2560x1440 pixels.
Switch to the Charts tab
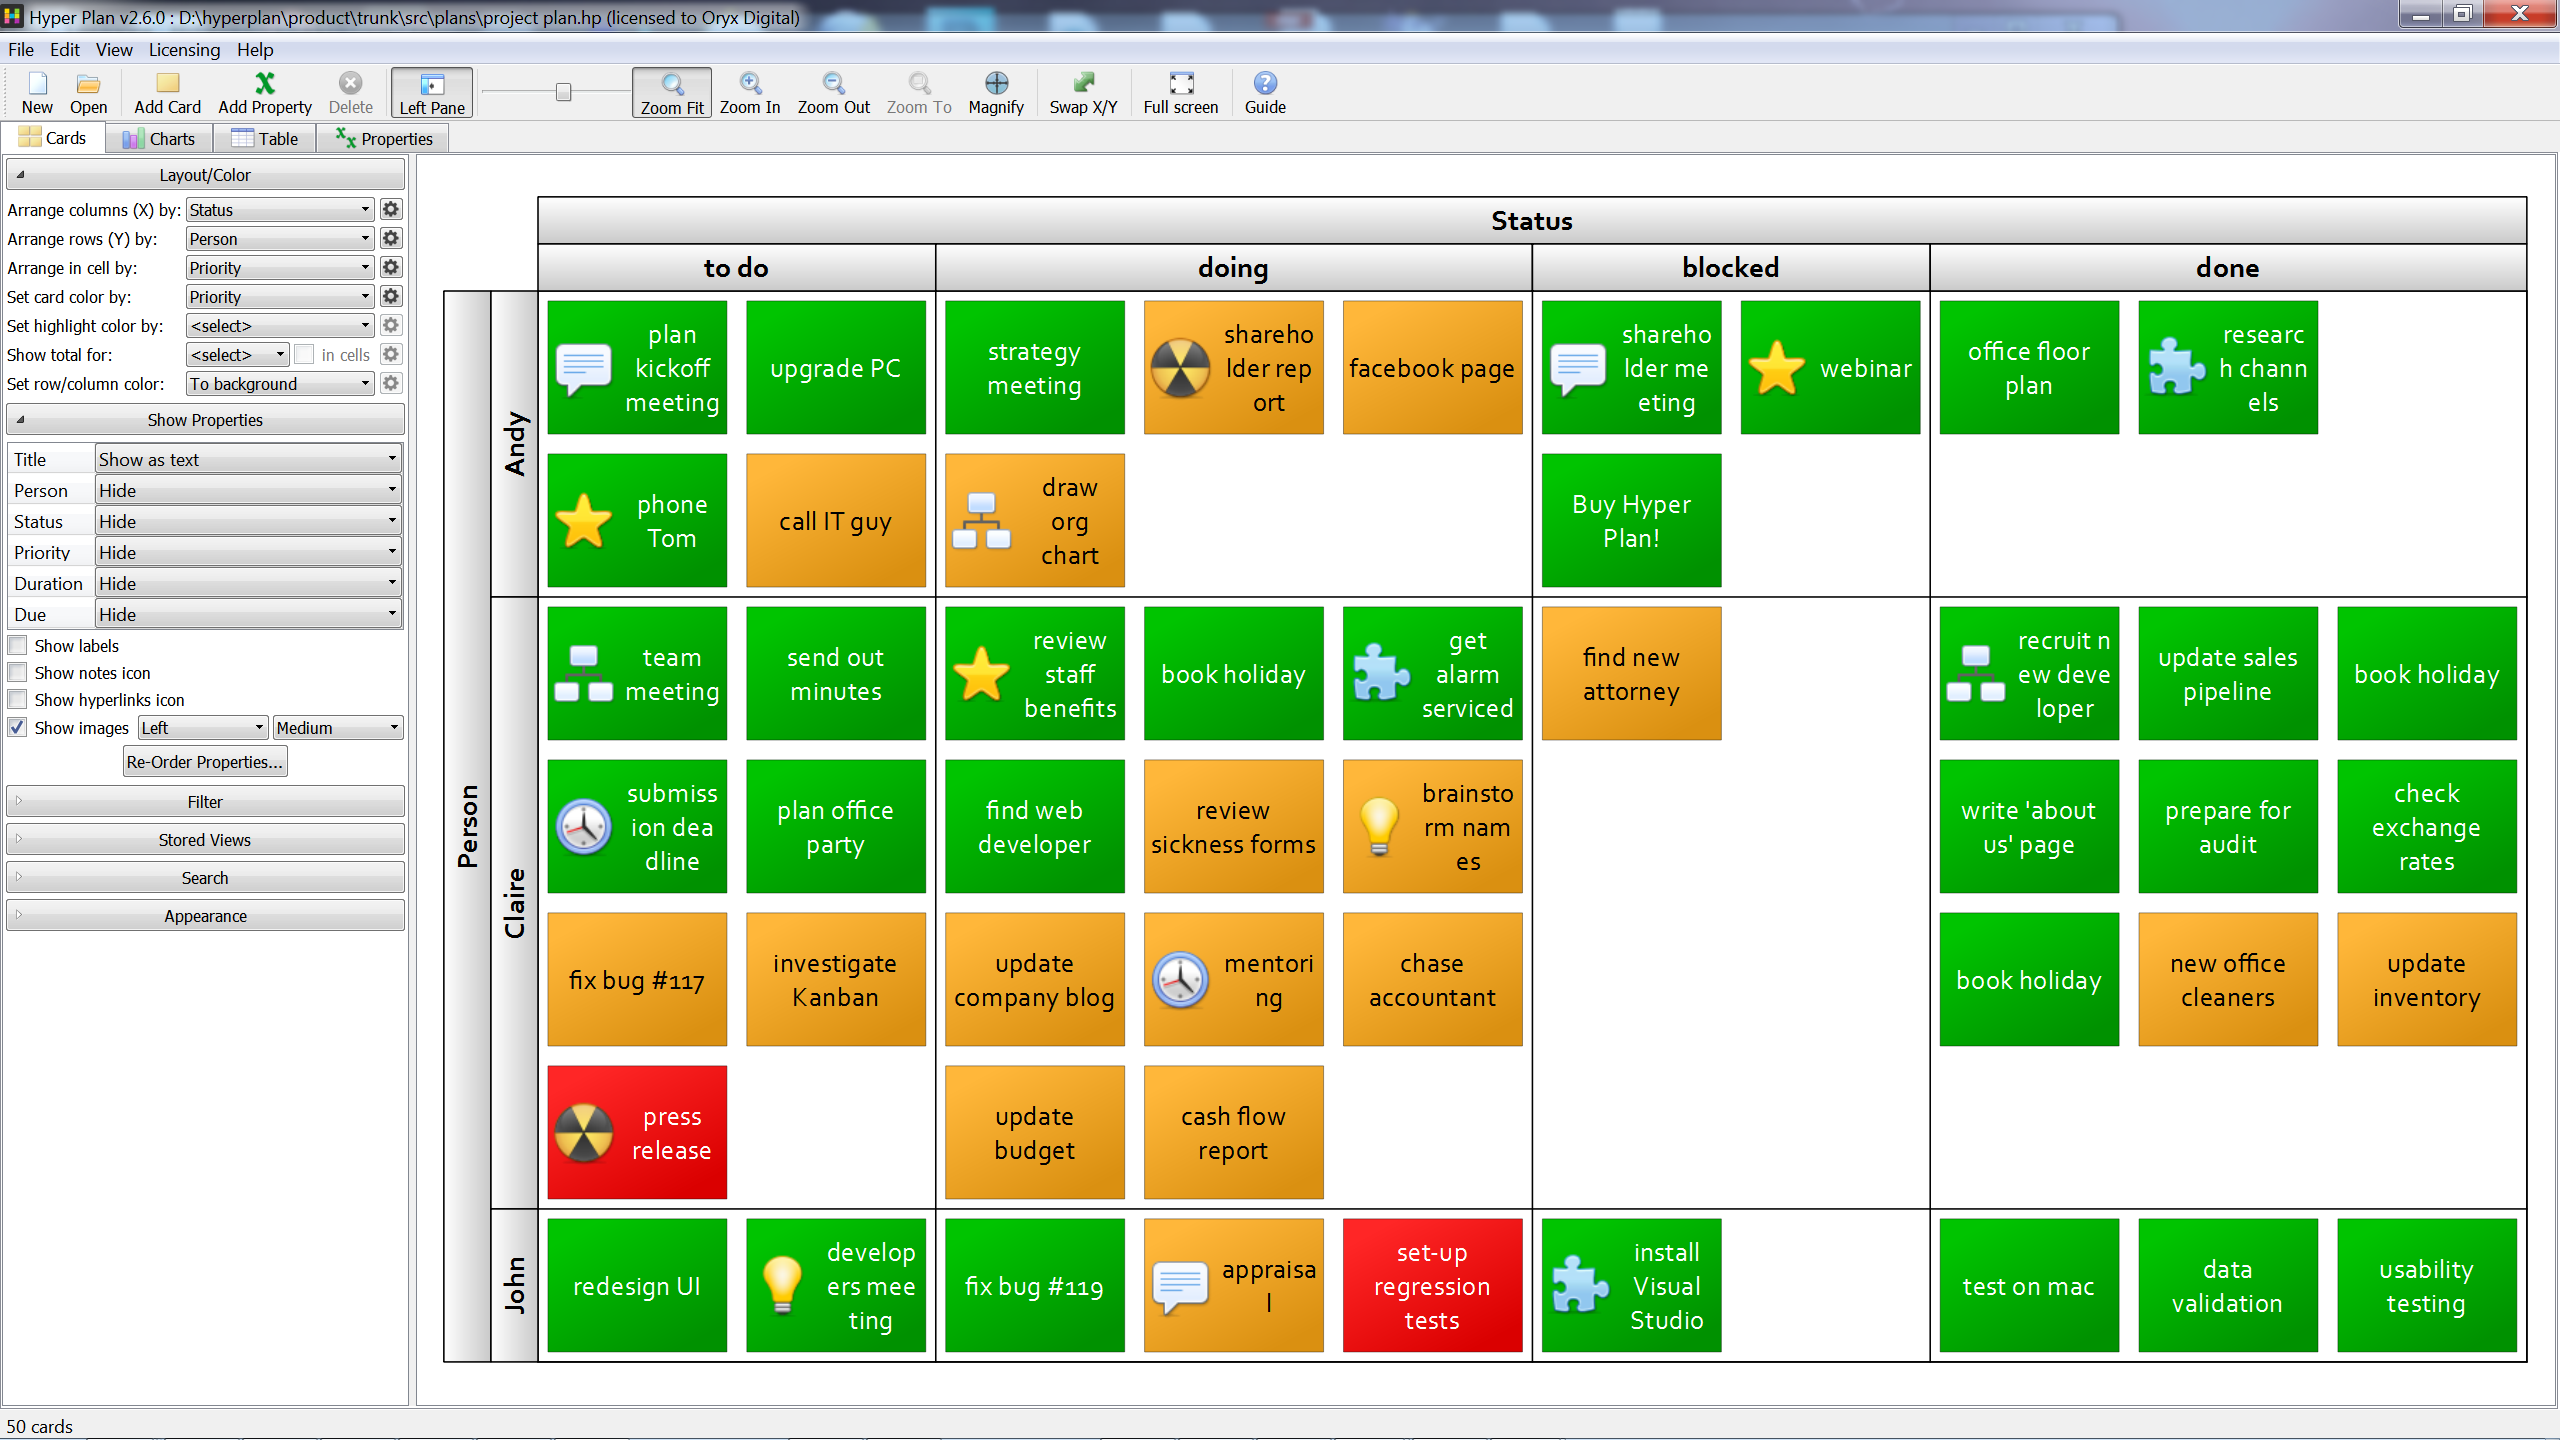[x=159, y=139]
